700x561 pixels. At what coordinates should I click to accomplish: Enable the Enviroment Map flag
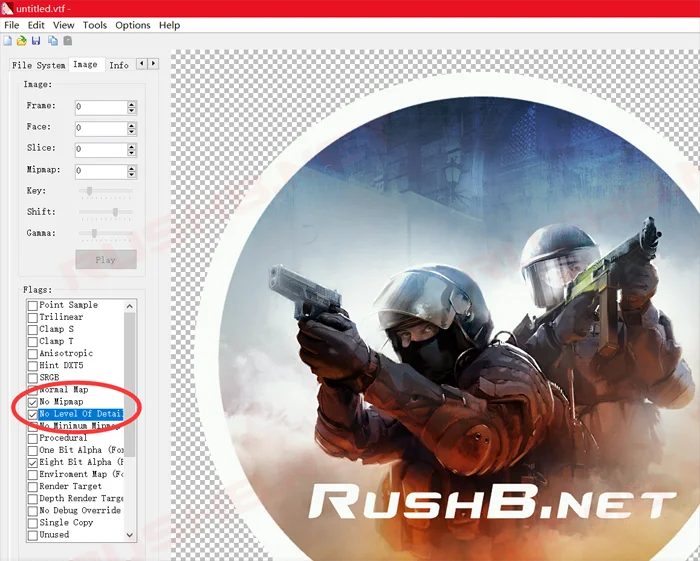click(x=33, y=475)
